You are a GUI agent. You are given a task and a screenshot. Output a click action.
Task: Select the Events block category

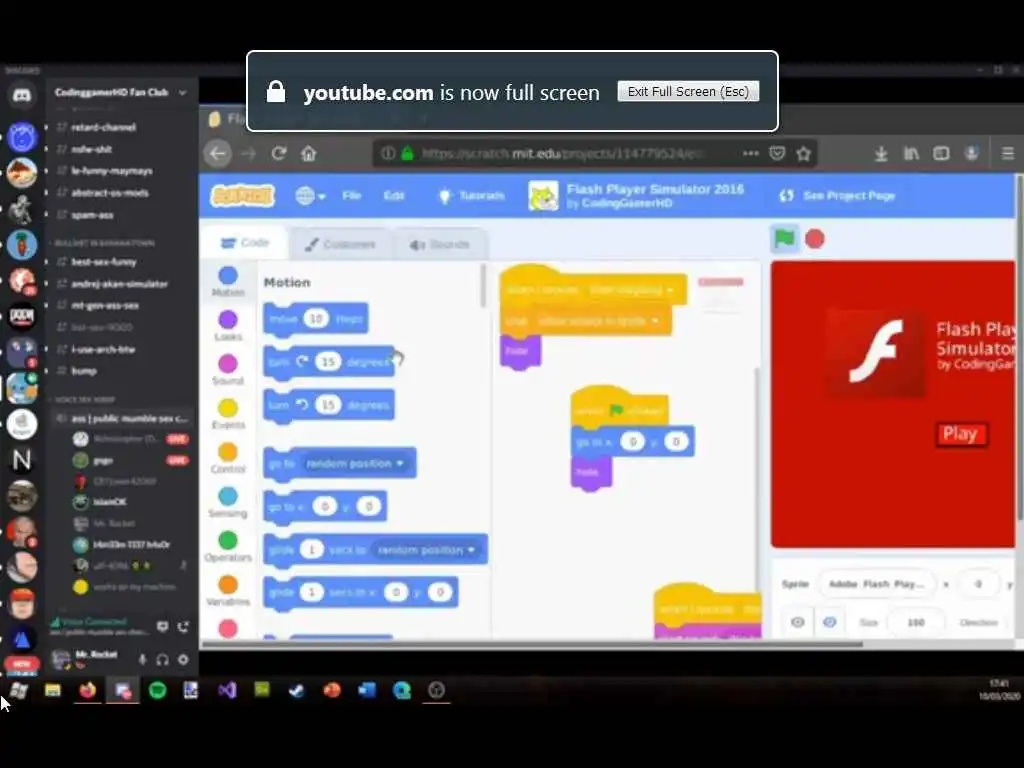coord(228,414)
